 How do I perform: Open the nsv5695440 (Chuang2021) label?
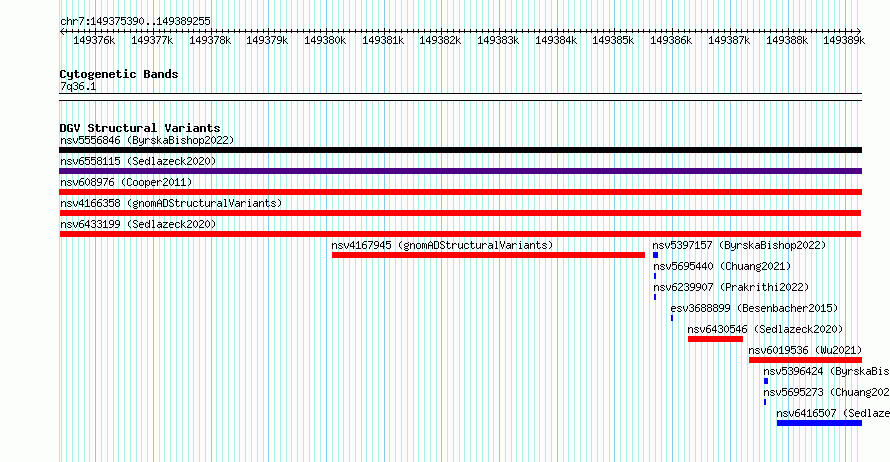722,266
